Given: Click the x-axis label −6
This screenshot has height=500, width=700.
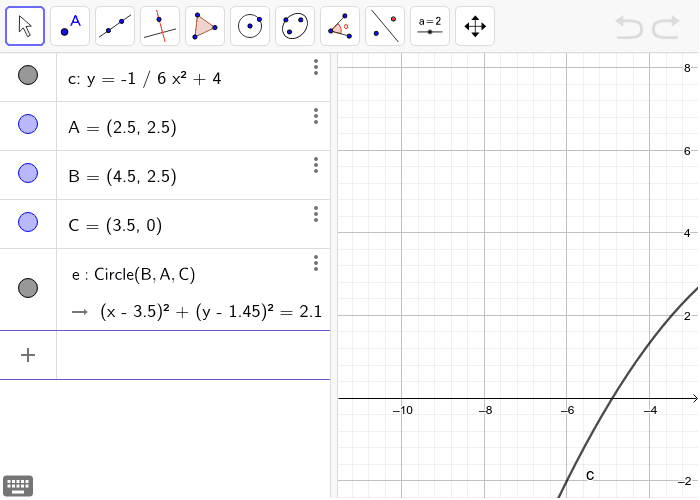Looking at the screenshot, I should click(x=567, y=410).
